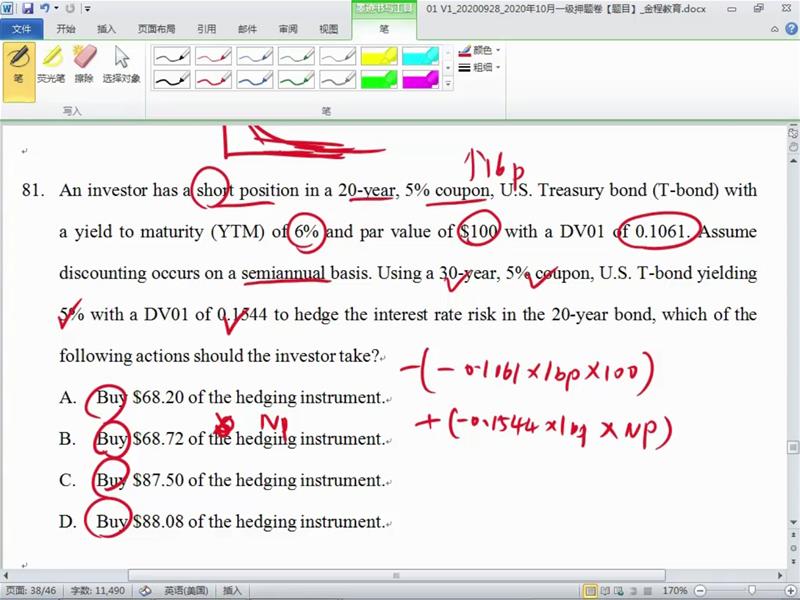Screen dimensions: 800x600
Task: Switch to print layout view button
Action: pyautogui.click(x=591, y=591)
